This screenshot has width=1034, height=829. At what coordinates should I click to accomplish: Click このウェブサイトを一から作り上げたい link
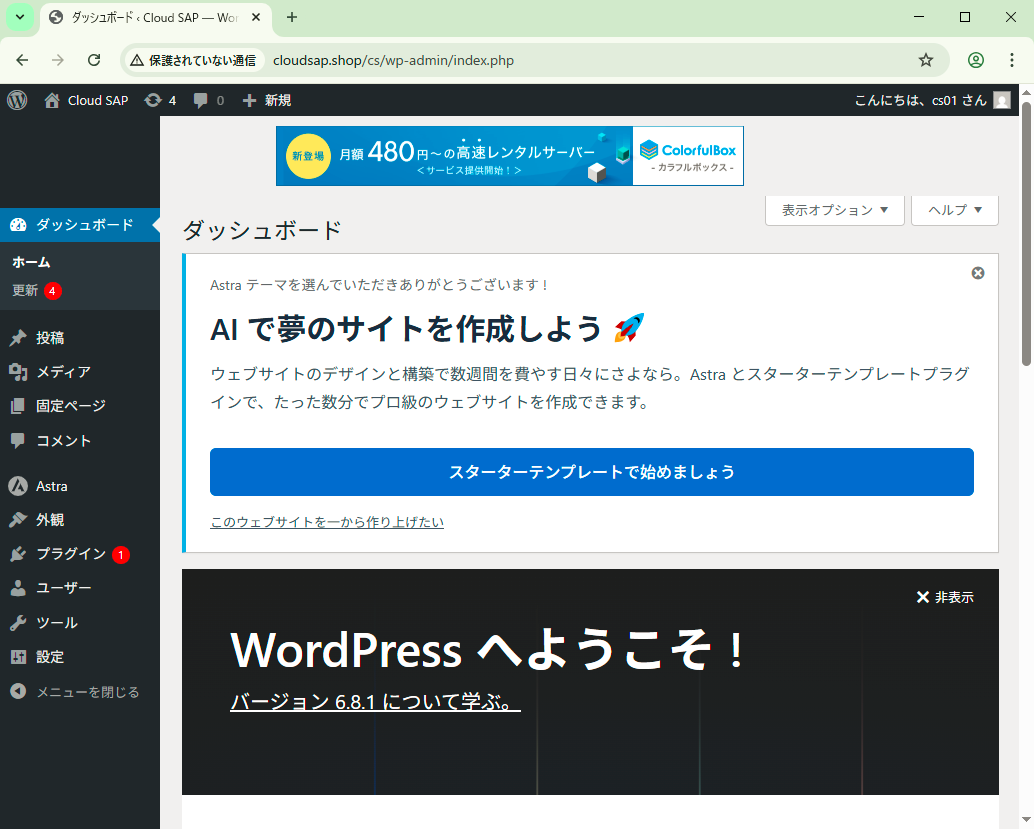tap(327, 522)
